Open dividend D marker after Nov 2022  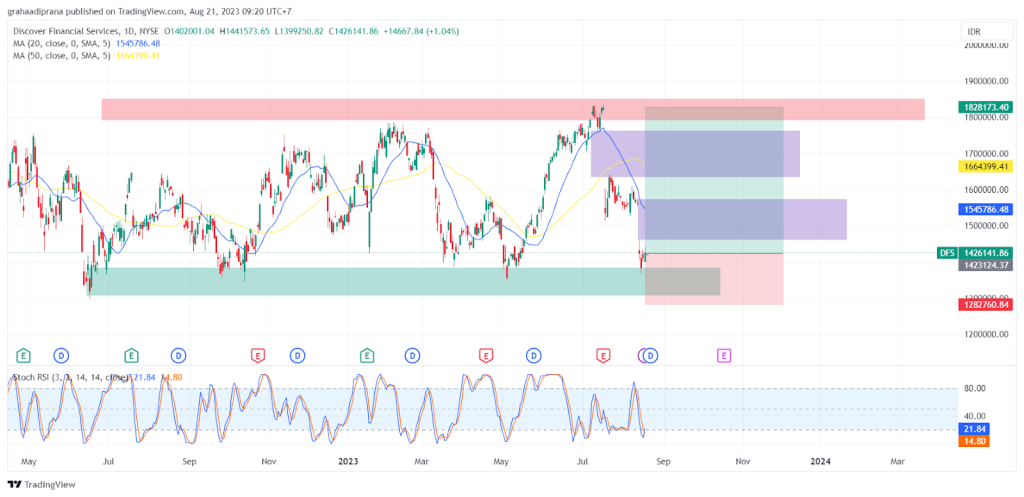tap(297, 355)
